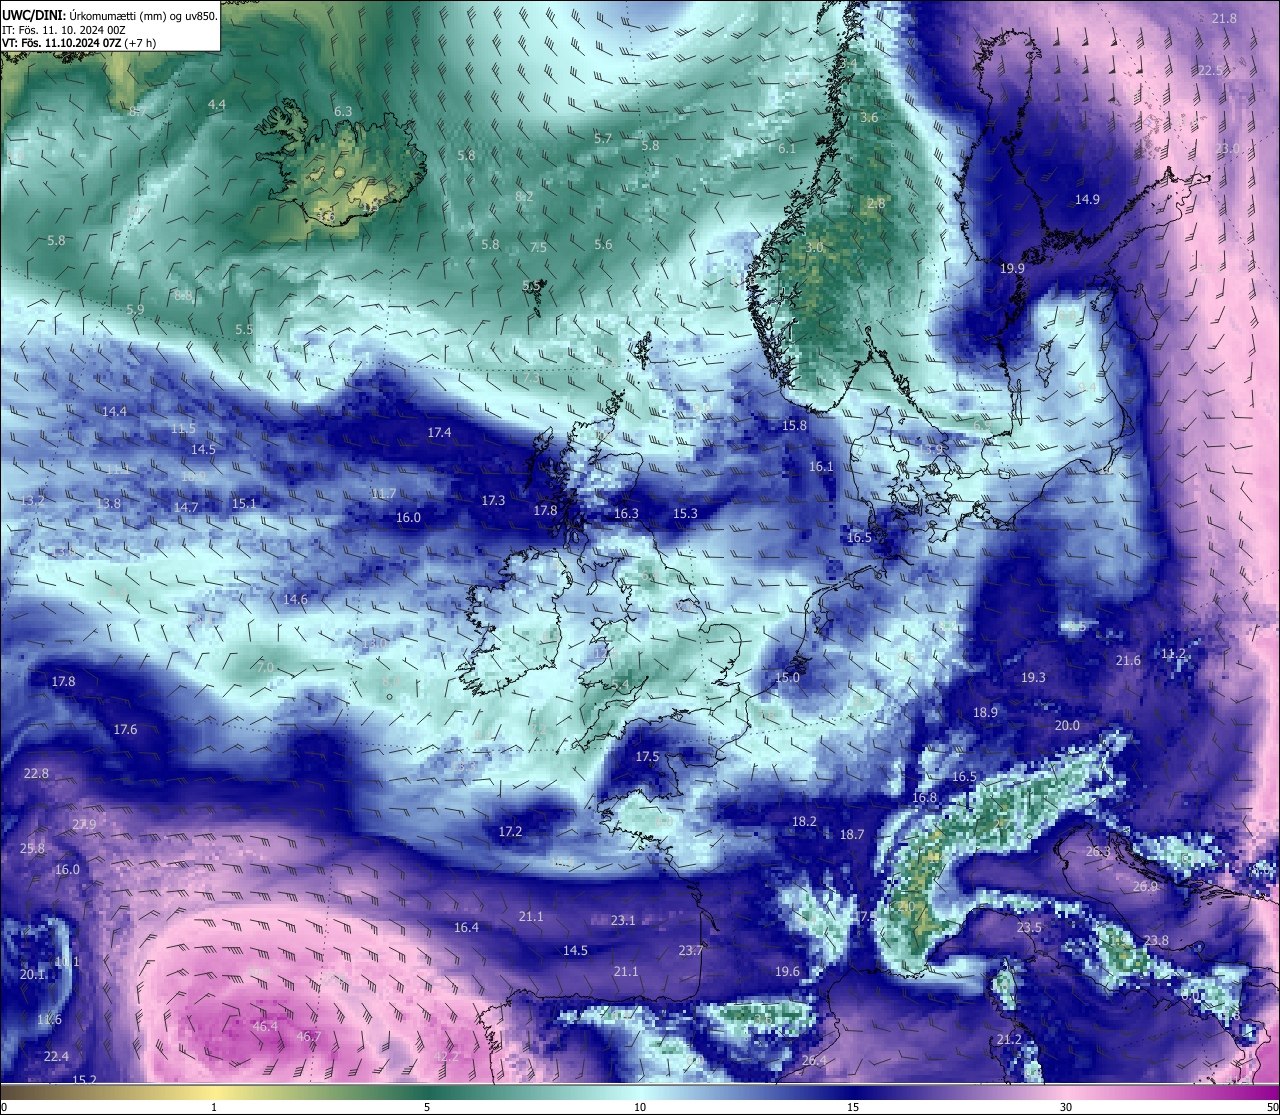1280x1115 pixels.
Task: Select the 13.8 value in the Atlantic
Action: click(108, 504)
